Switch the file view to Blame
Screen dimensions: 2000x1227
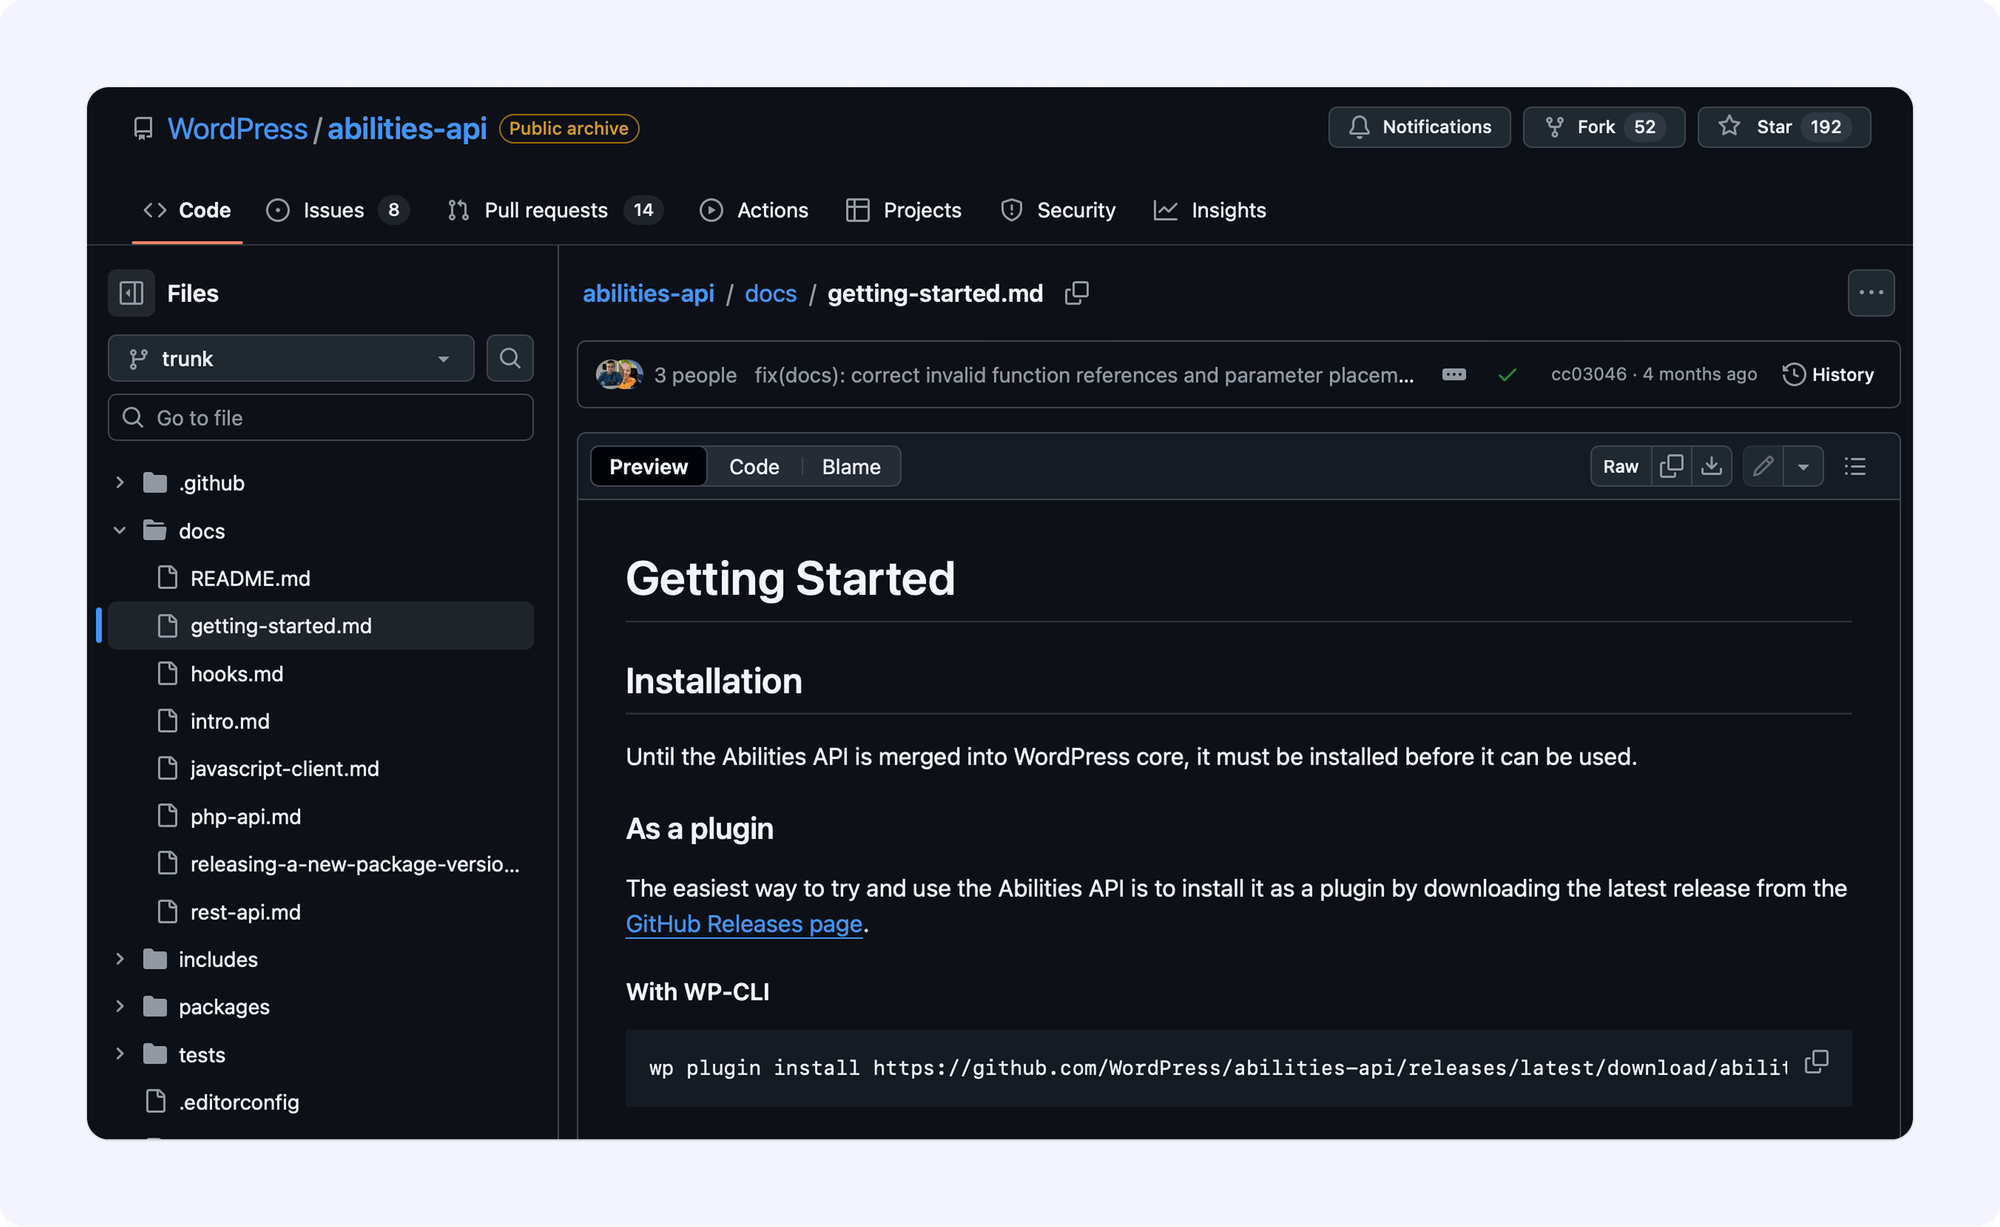(x=851, y=466)
